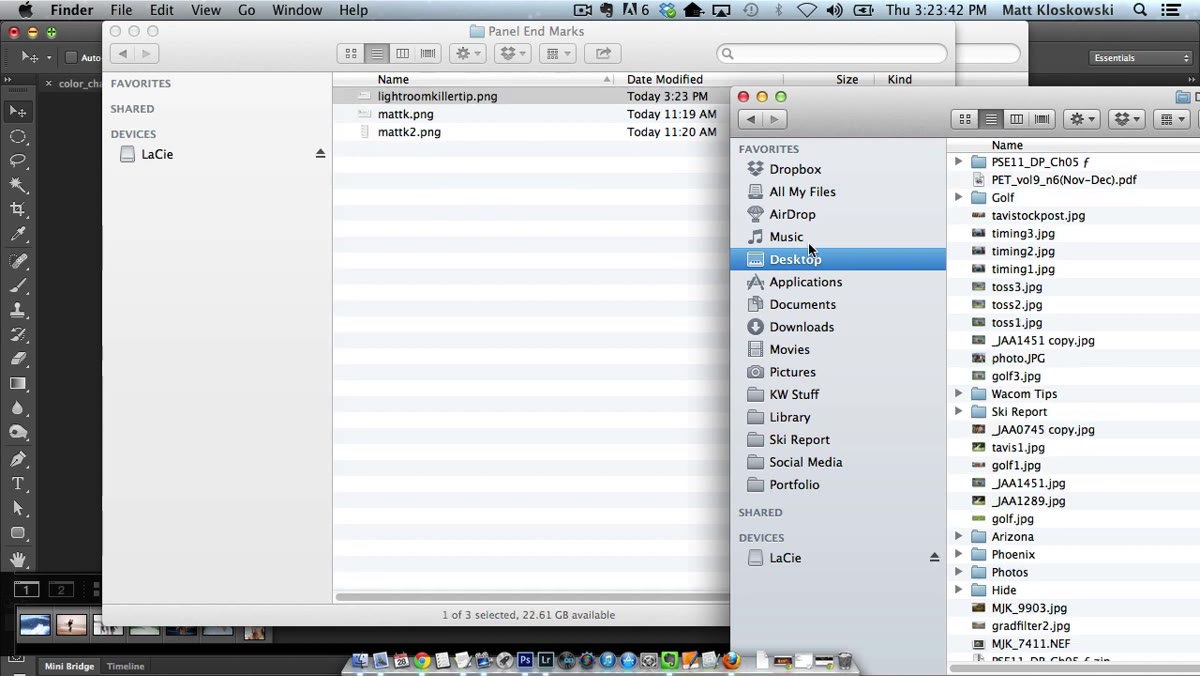The width and height of the screenshot is (1200, 676).
Task: Select the History Brush tool
Action: click(x=18, y=335)
